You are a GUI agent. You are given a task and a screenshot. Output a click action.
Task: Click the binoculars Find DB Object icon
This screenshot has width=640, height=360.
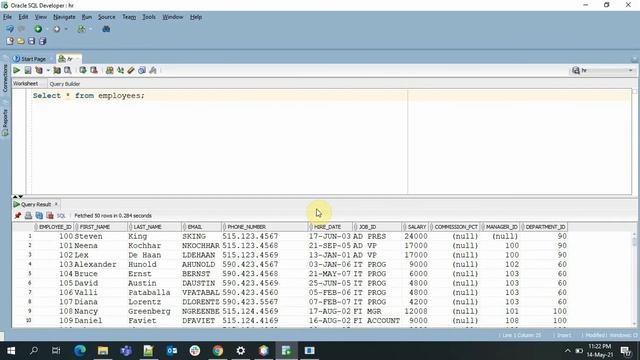pos(106,29)
